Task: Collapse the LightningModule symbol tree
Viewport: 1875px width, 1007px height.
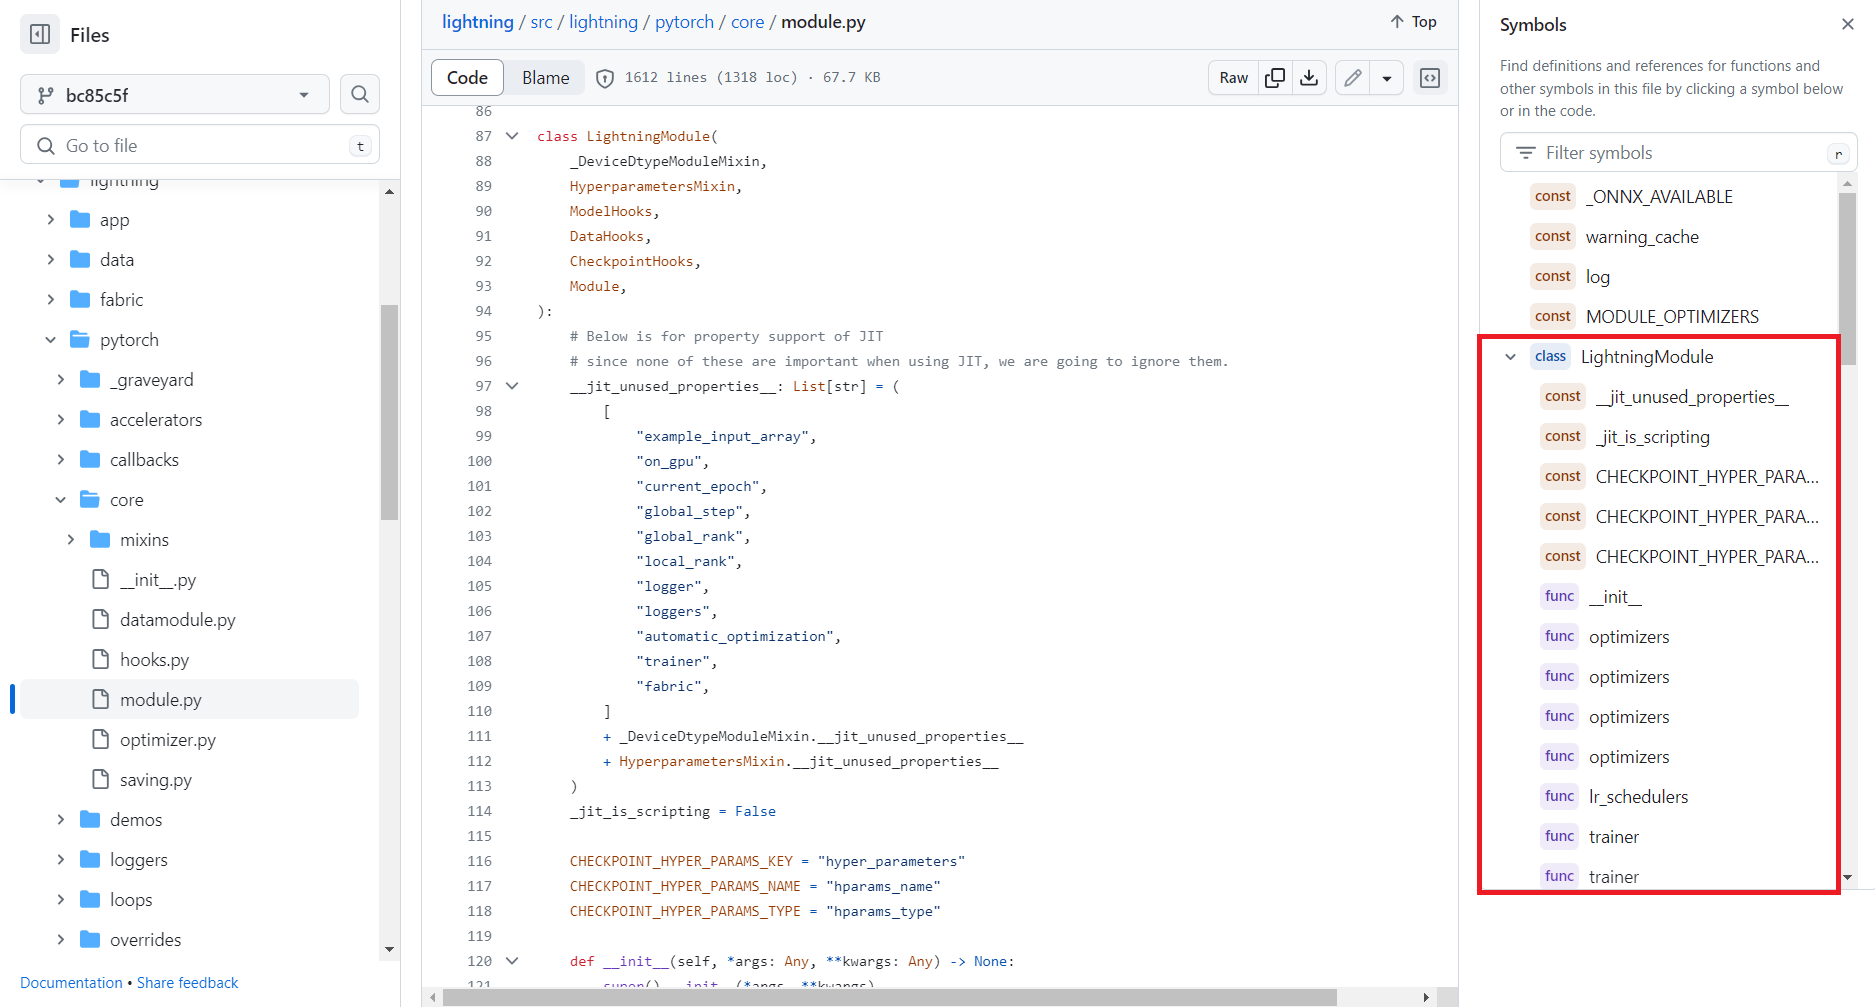Action: coord(1510,356)
